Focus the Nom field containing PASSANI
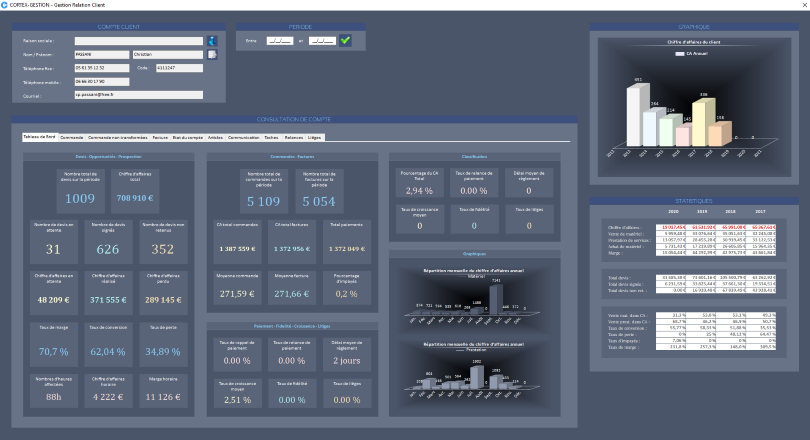 tap(102, 54)
